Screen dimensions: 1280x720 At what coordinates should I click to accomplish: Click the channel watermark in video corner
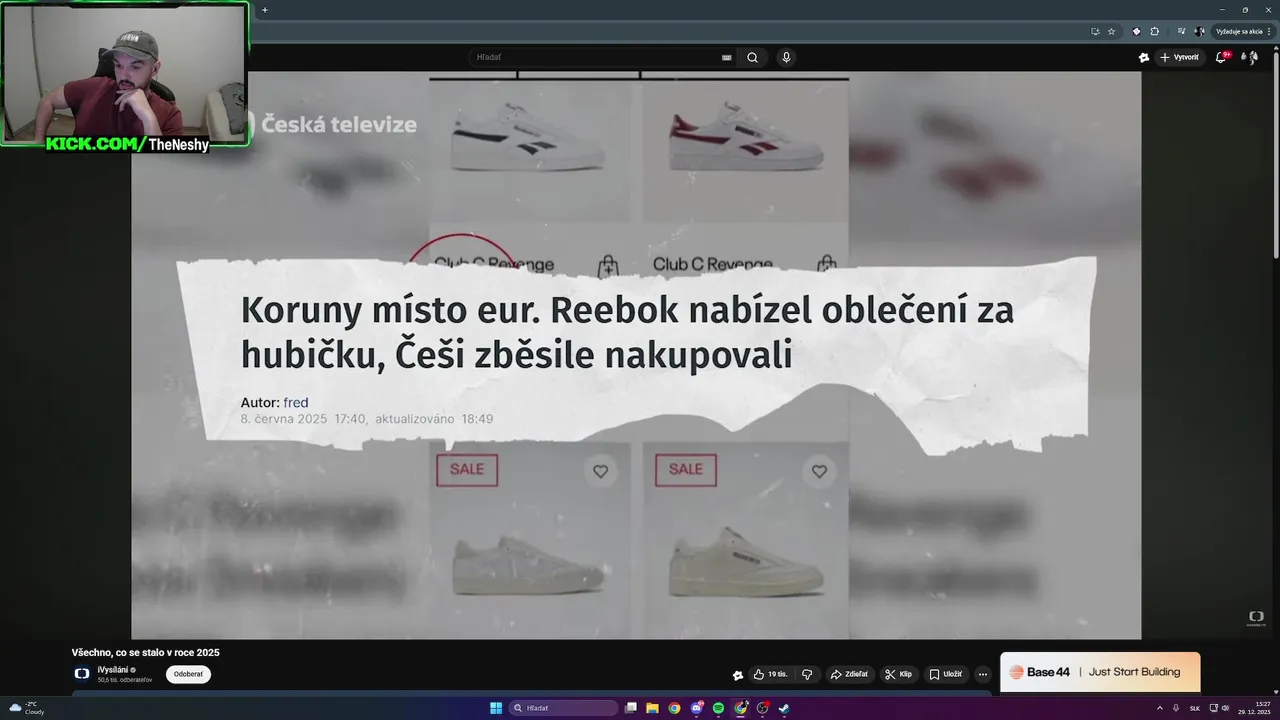tap(1256, 618)
